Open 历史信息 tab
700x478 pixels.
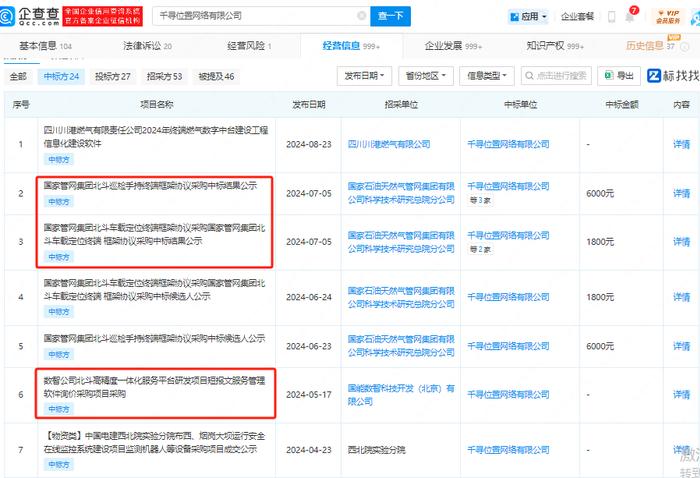[650, 46]
